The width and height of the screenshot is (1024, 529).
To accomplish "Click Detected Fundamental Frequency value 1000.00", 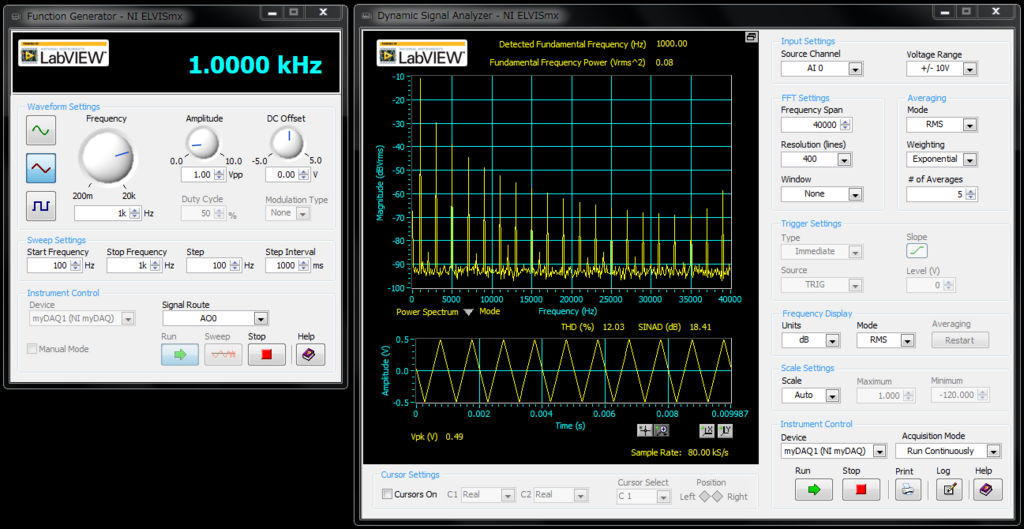I will [x=671, y=44].
